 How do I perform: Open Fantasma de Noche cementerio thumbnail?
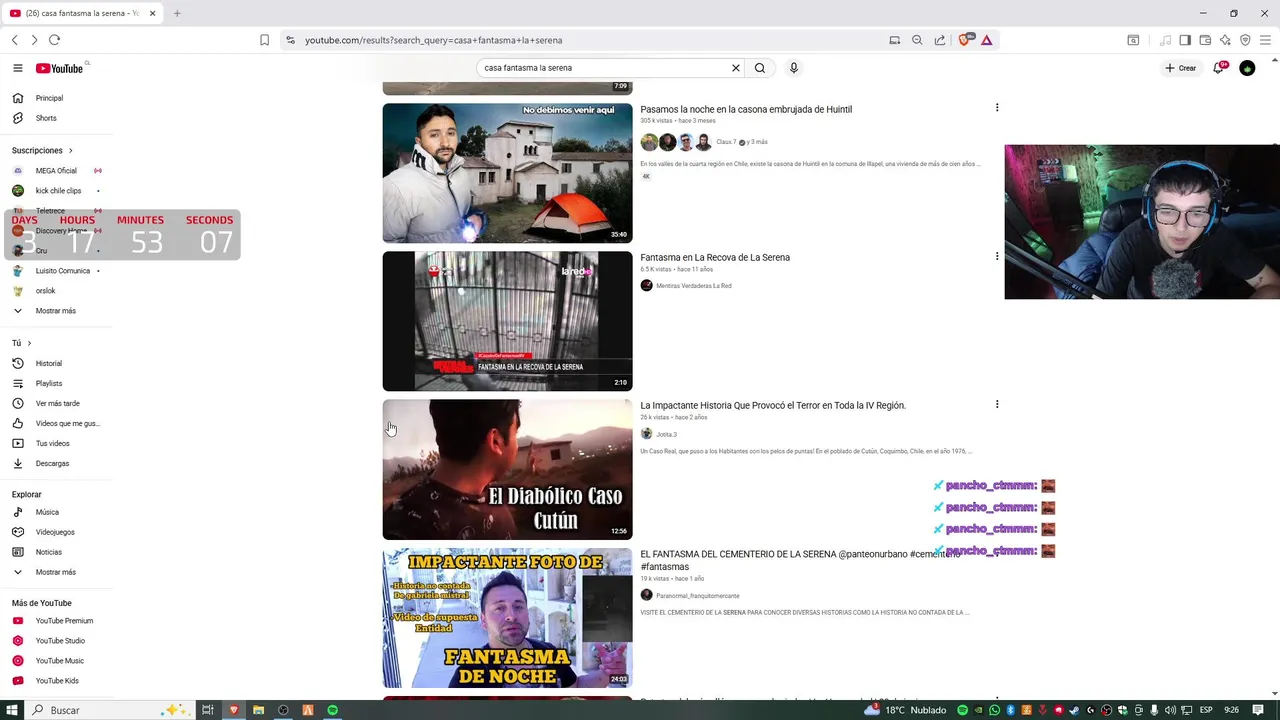(507, 618)
